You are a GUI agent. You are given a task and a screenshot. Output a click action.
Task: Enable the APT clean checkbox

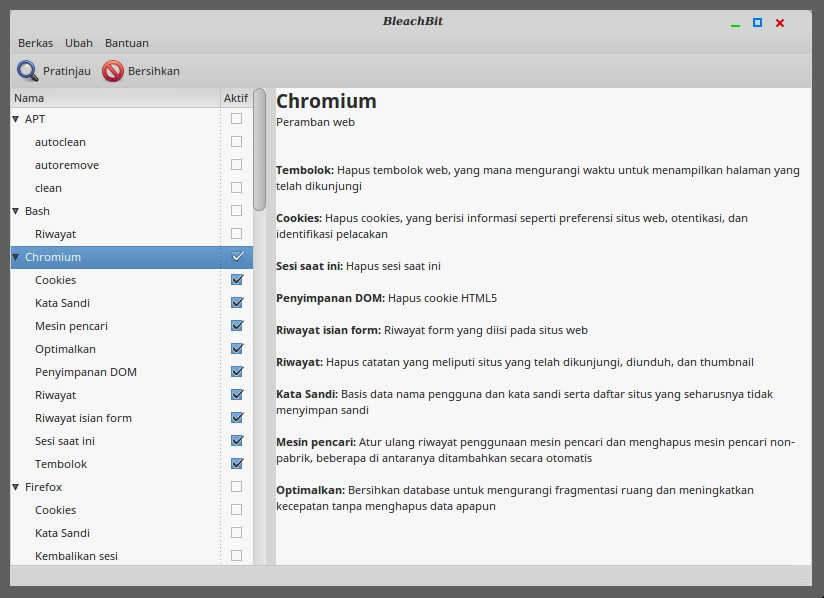tap(236, 188)
